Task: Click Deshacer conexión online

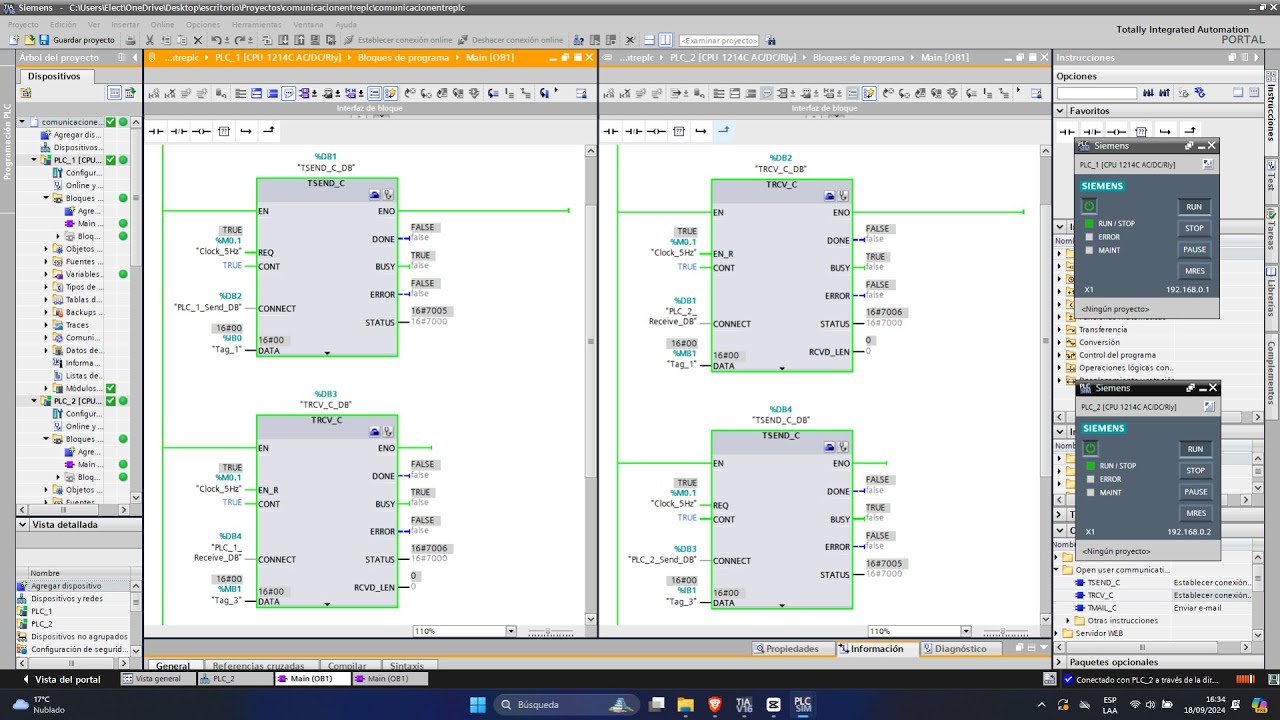Action: 510,40
